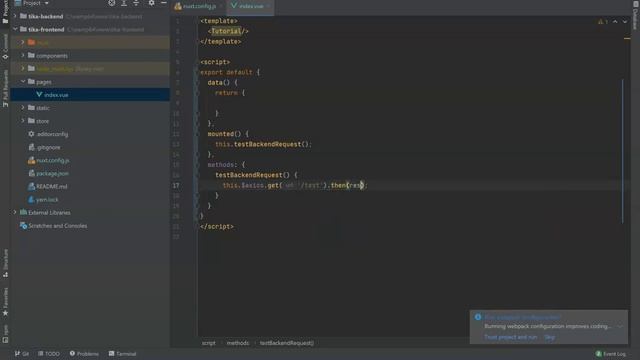Open Project panel settings gear
The width and height of the screenshot is (640, 360).
pos(151,3)
